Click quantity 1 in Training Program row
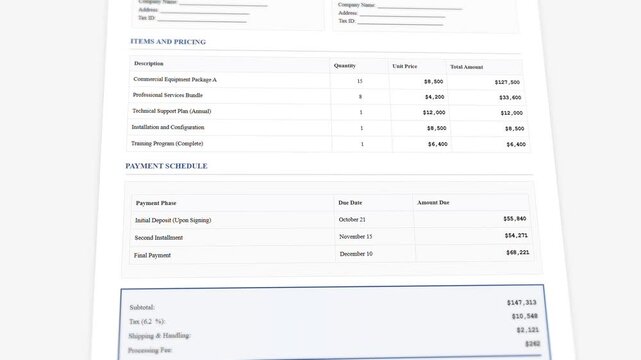The width and height of the screenshot is (641, 360). pos(362,144)
